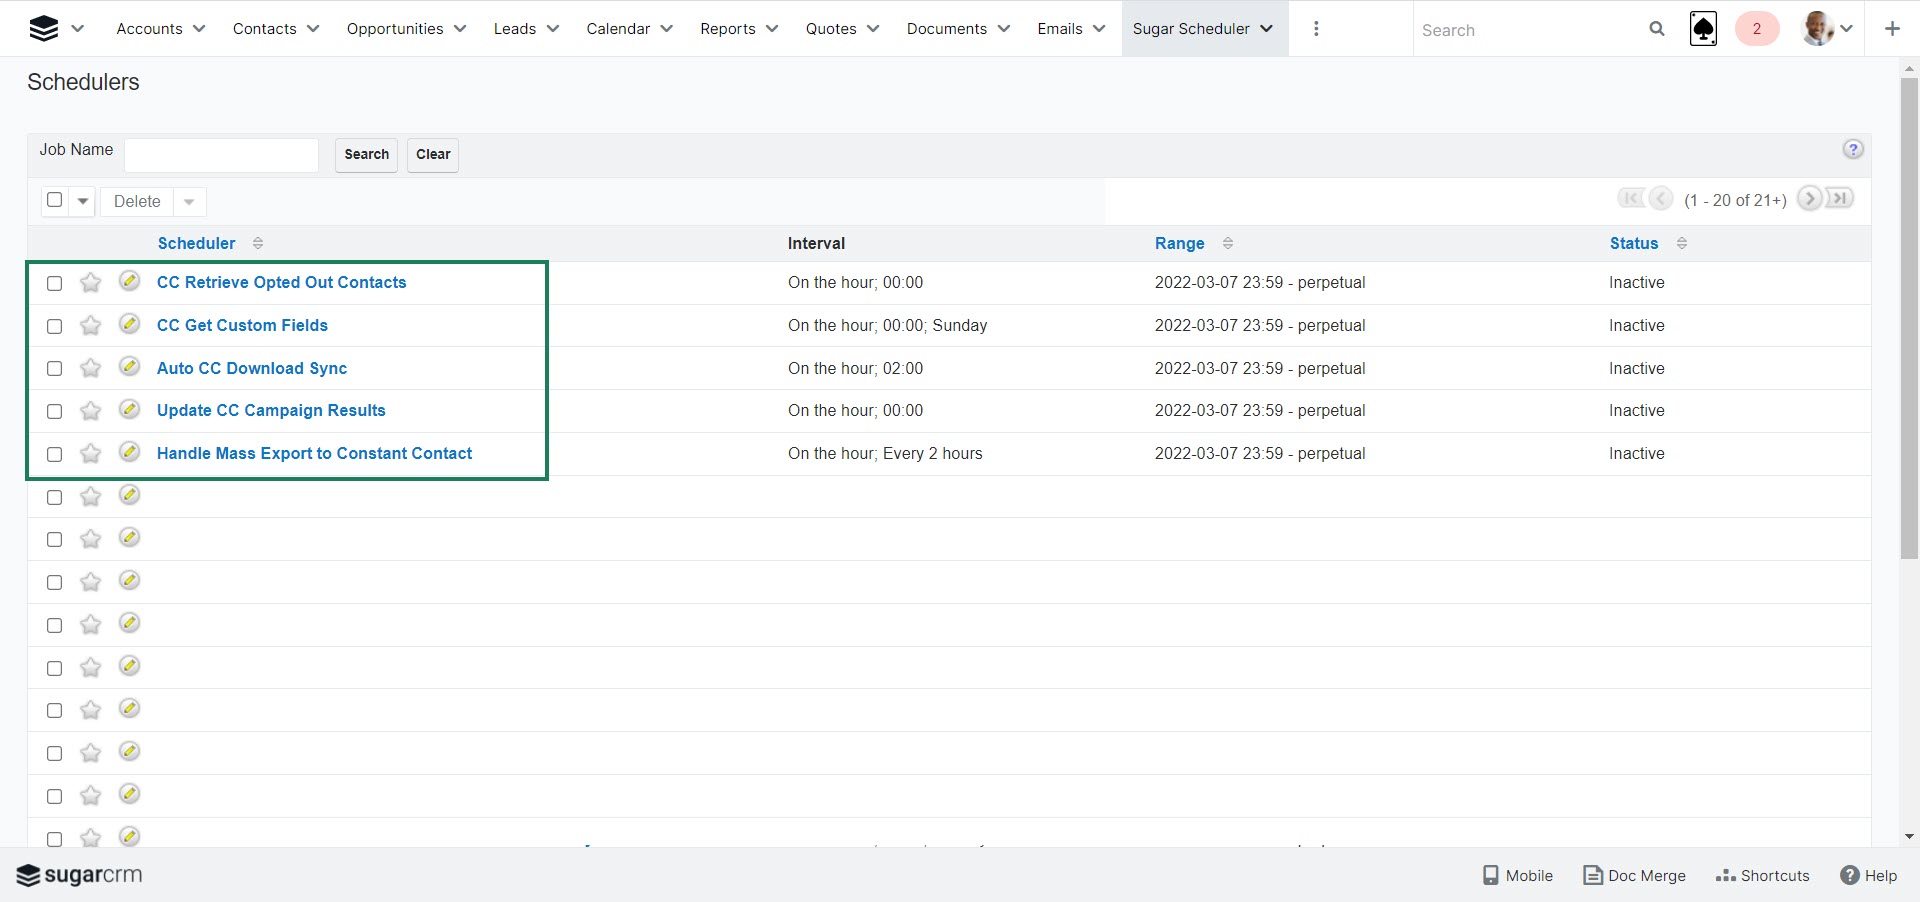Open the Documents module tab

(947, 29)
